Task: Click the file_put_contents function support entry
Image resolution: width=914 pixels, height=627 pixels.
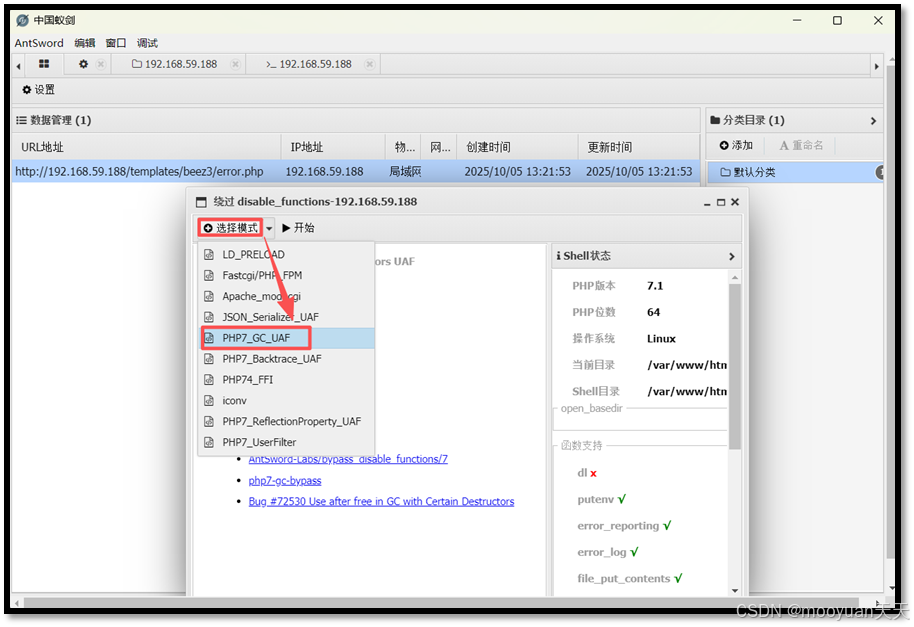Action: pyautogui.click(x=630, y=579)
